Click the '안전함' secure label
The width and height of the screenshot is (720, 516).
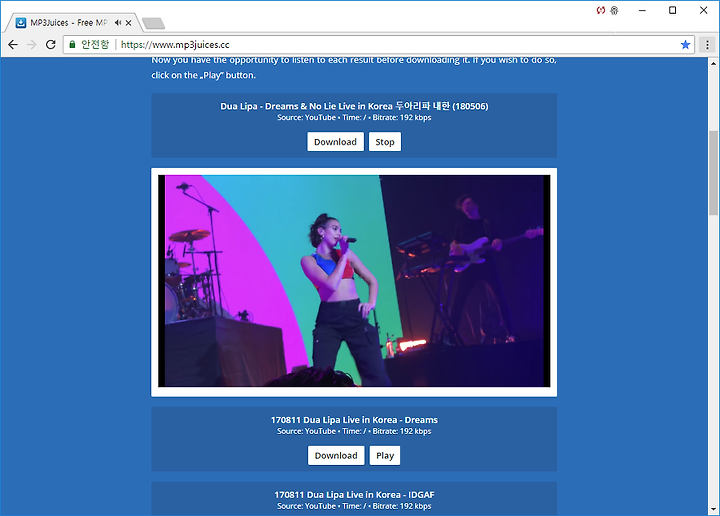pyautogui.click(x=95, y=45)
